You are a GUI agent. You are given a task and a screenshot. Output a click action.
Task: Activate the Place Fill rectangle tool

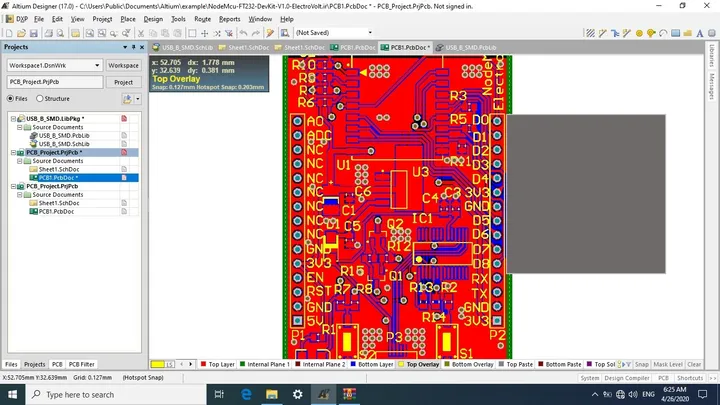pos(675,33)
